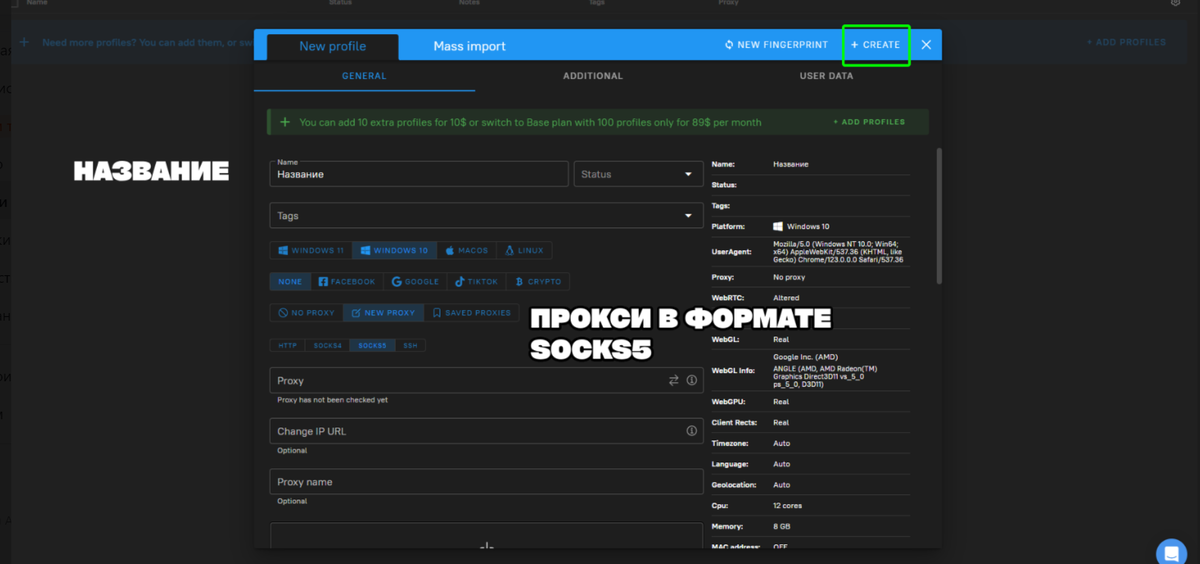Choose the HTTP proxy protocol
Screen dimensions: 1200x564
287,345
